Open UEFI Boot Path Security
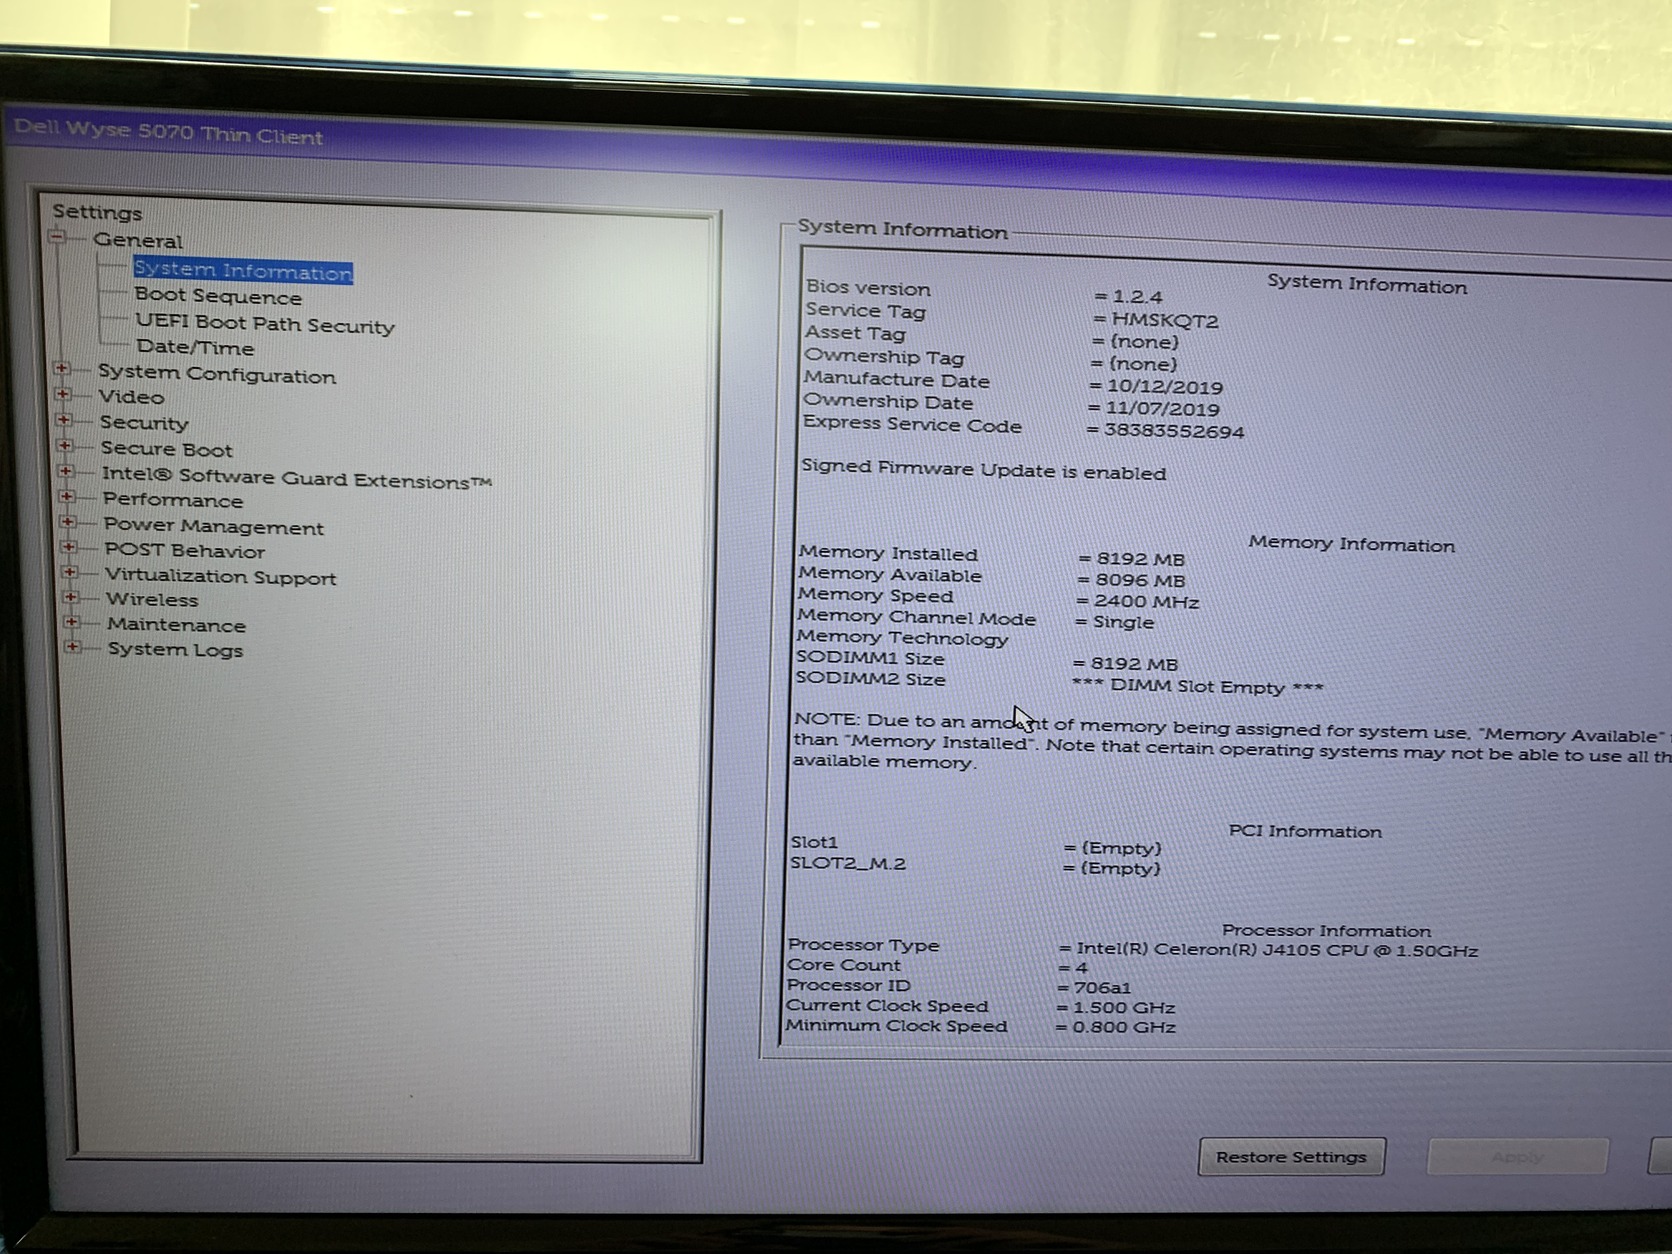 click(x=265, y=324)
